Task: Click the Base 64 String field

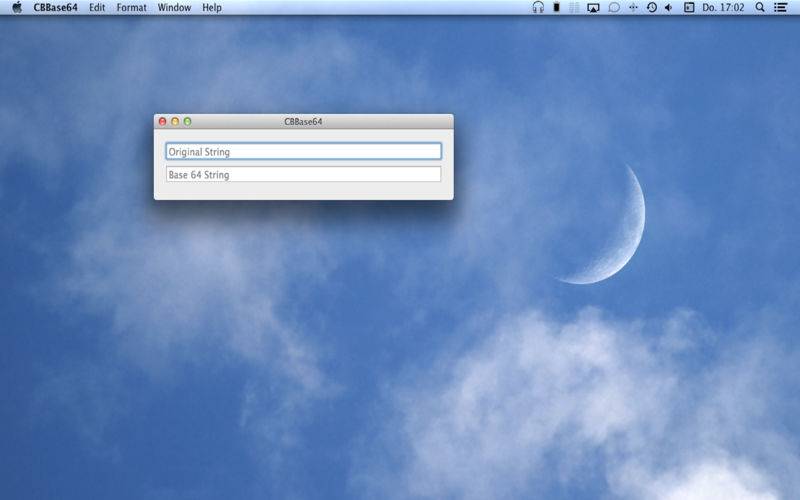Action: pos(302,175)
